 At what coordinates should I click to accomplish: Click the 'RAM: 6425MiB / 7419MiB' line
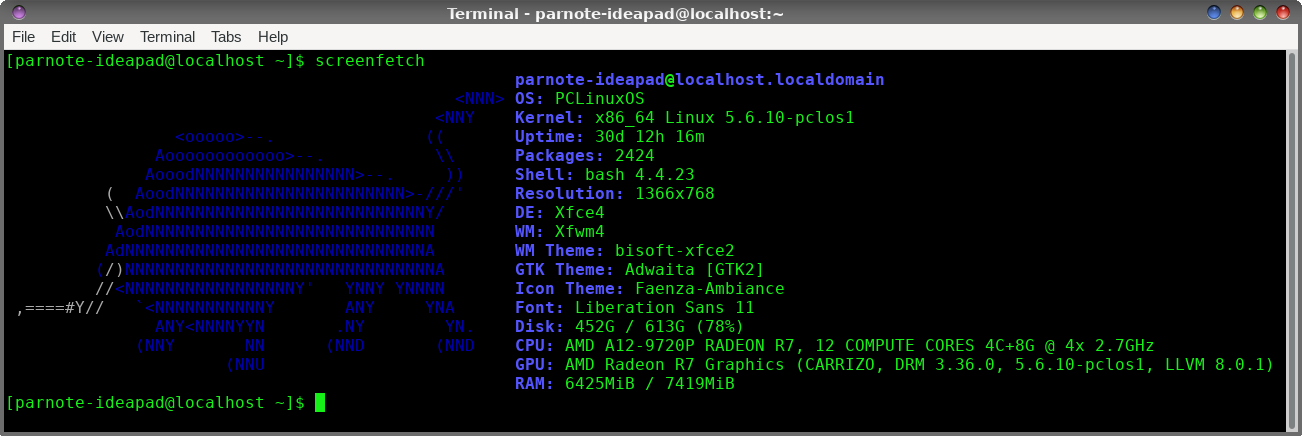(625, 384)
